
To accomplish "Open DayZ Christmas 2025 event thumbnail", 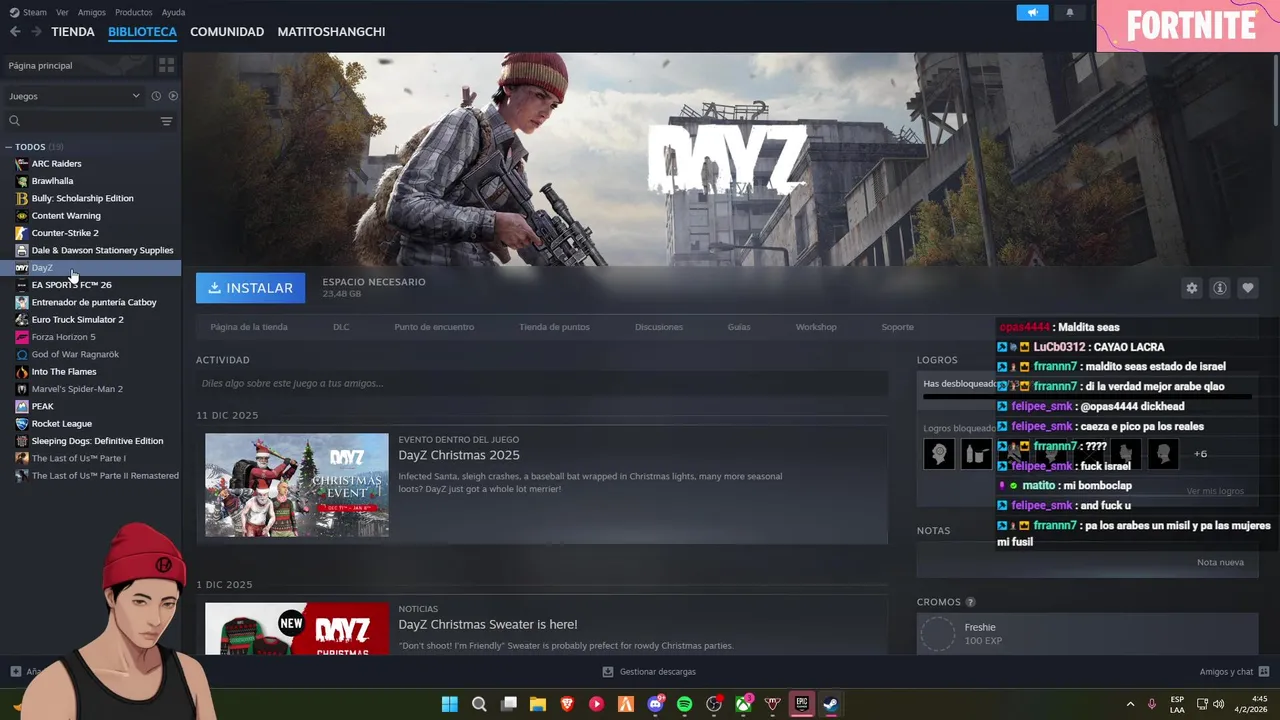I will click(x=297, y=485).
